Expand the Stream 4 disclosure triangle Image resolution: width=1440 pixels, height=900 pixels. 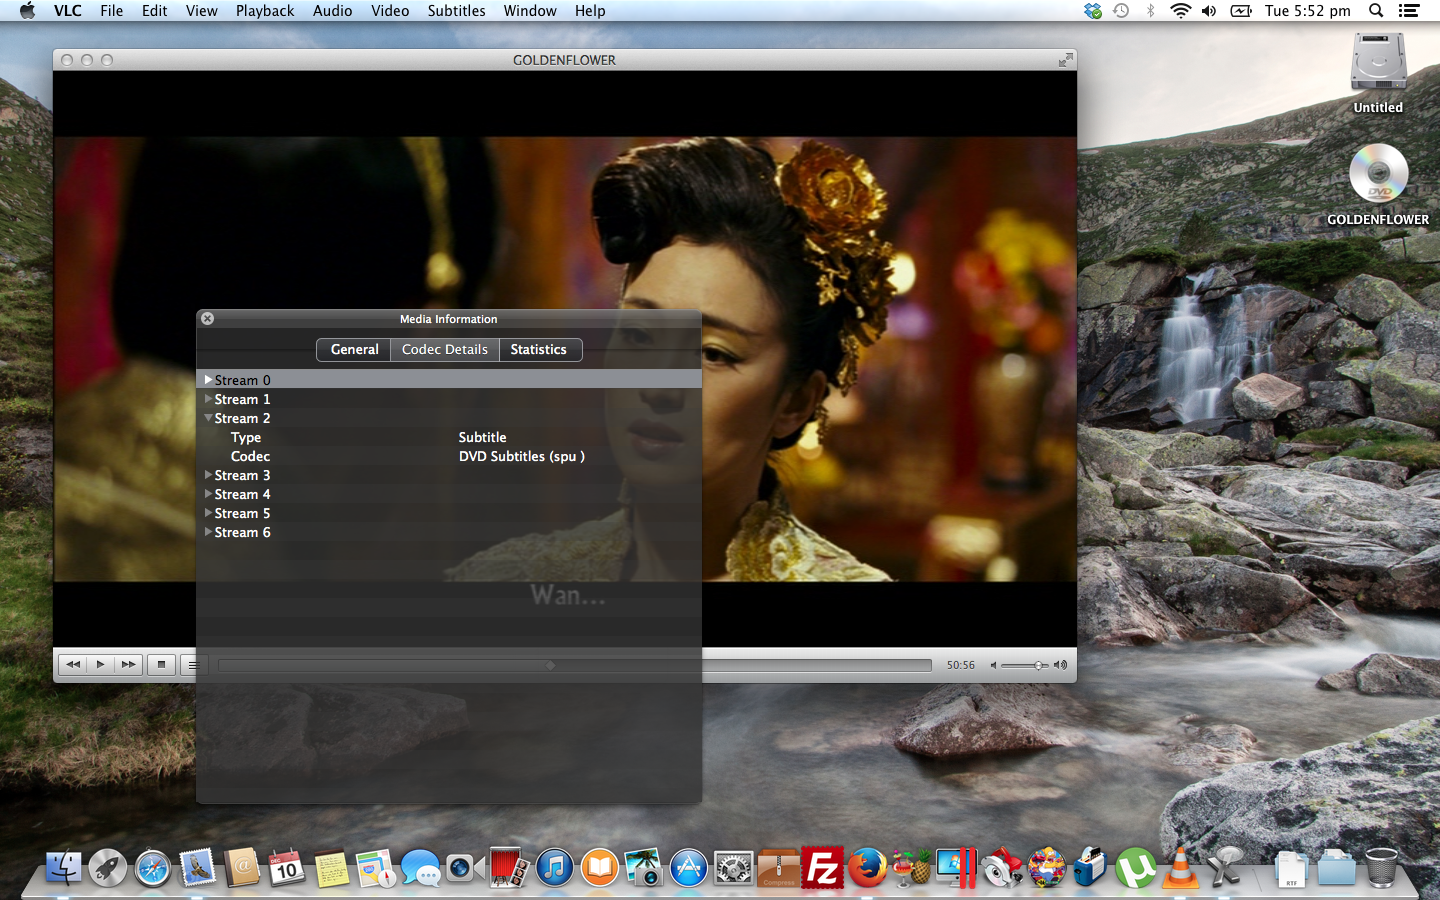pos(208,494)
